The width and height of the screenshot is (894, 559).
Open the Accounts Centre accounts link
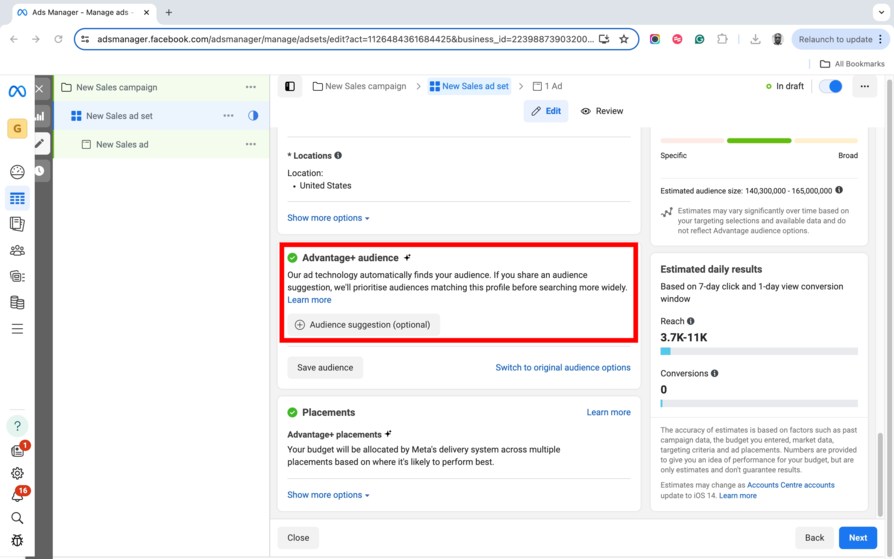790,485
